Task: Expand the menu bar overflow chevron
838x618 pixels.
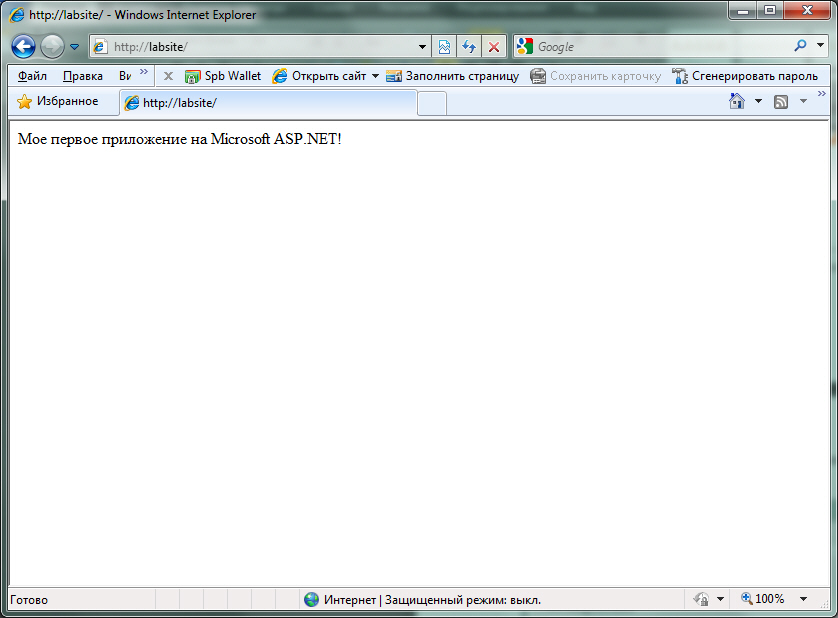Action: click(x=144, y=72)
